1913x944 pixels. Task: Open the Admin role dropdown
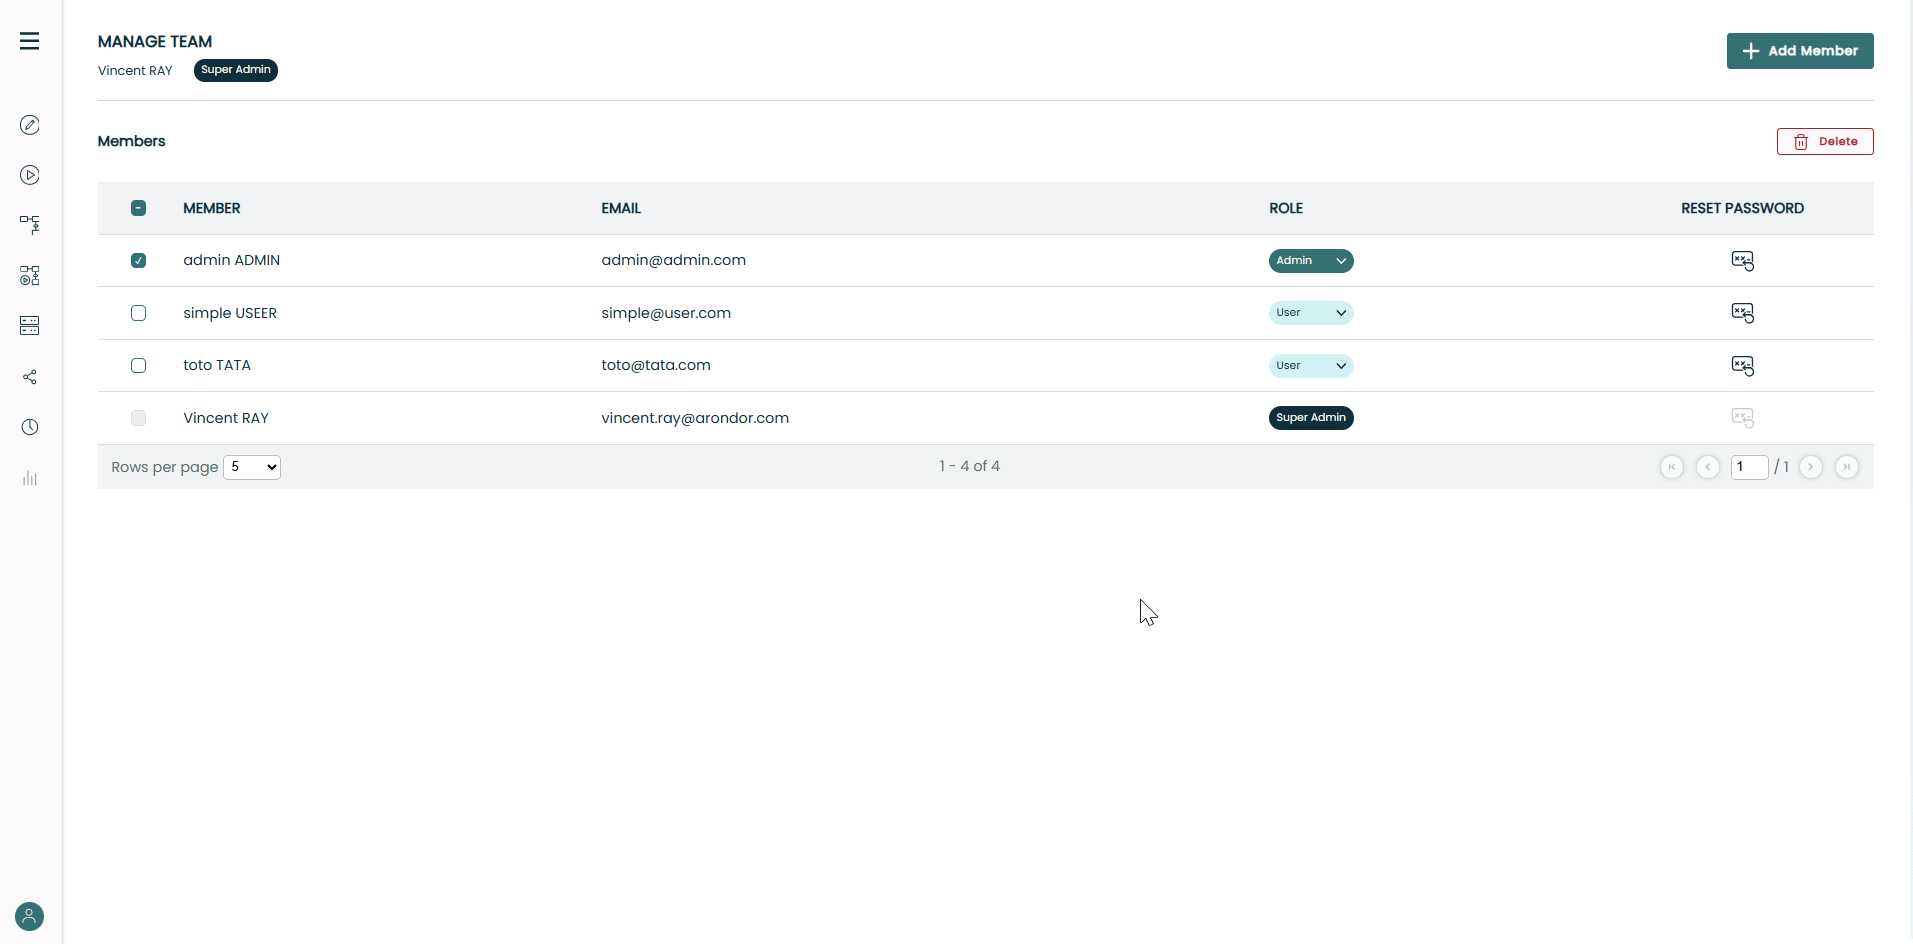click(1310, 261)
